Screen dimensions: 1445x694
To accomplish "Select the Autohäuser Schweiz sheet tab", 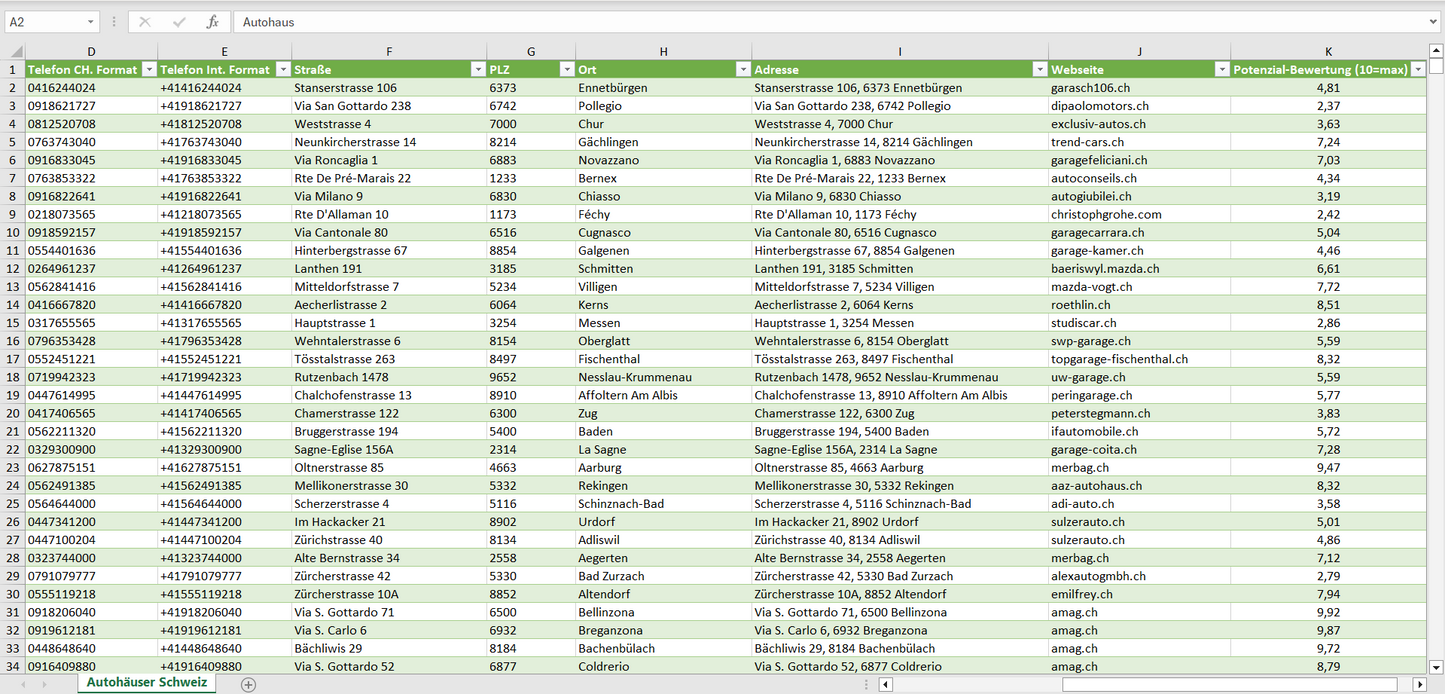I will pos(147,683).
